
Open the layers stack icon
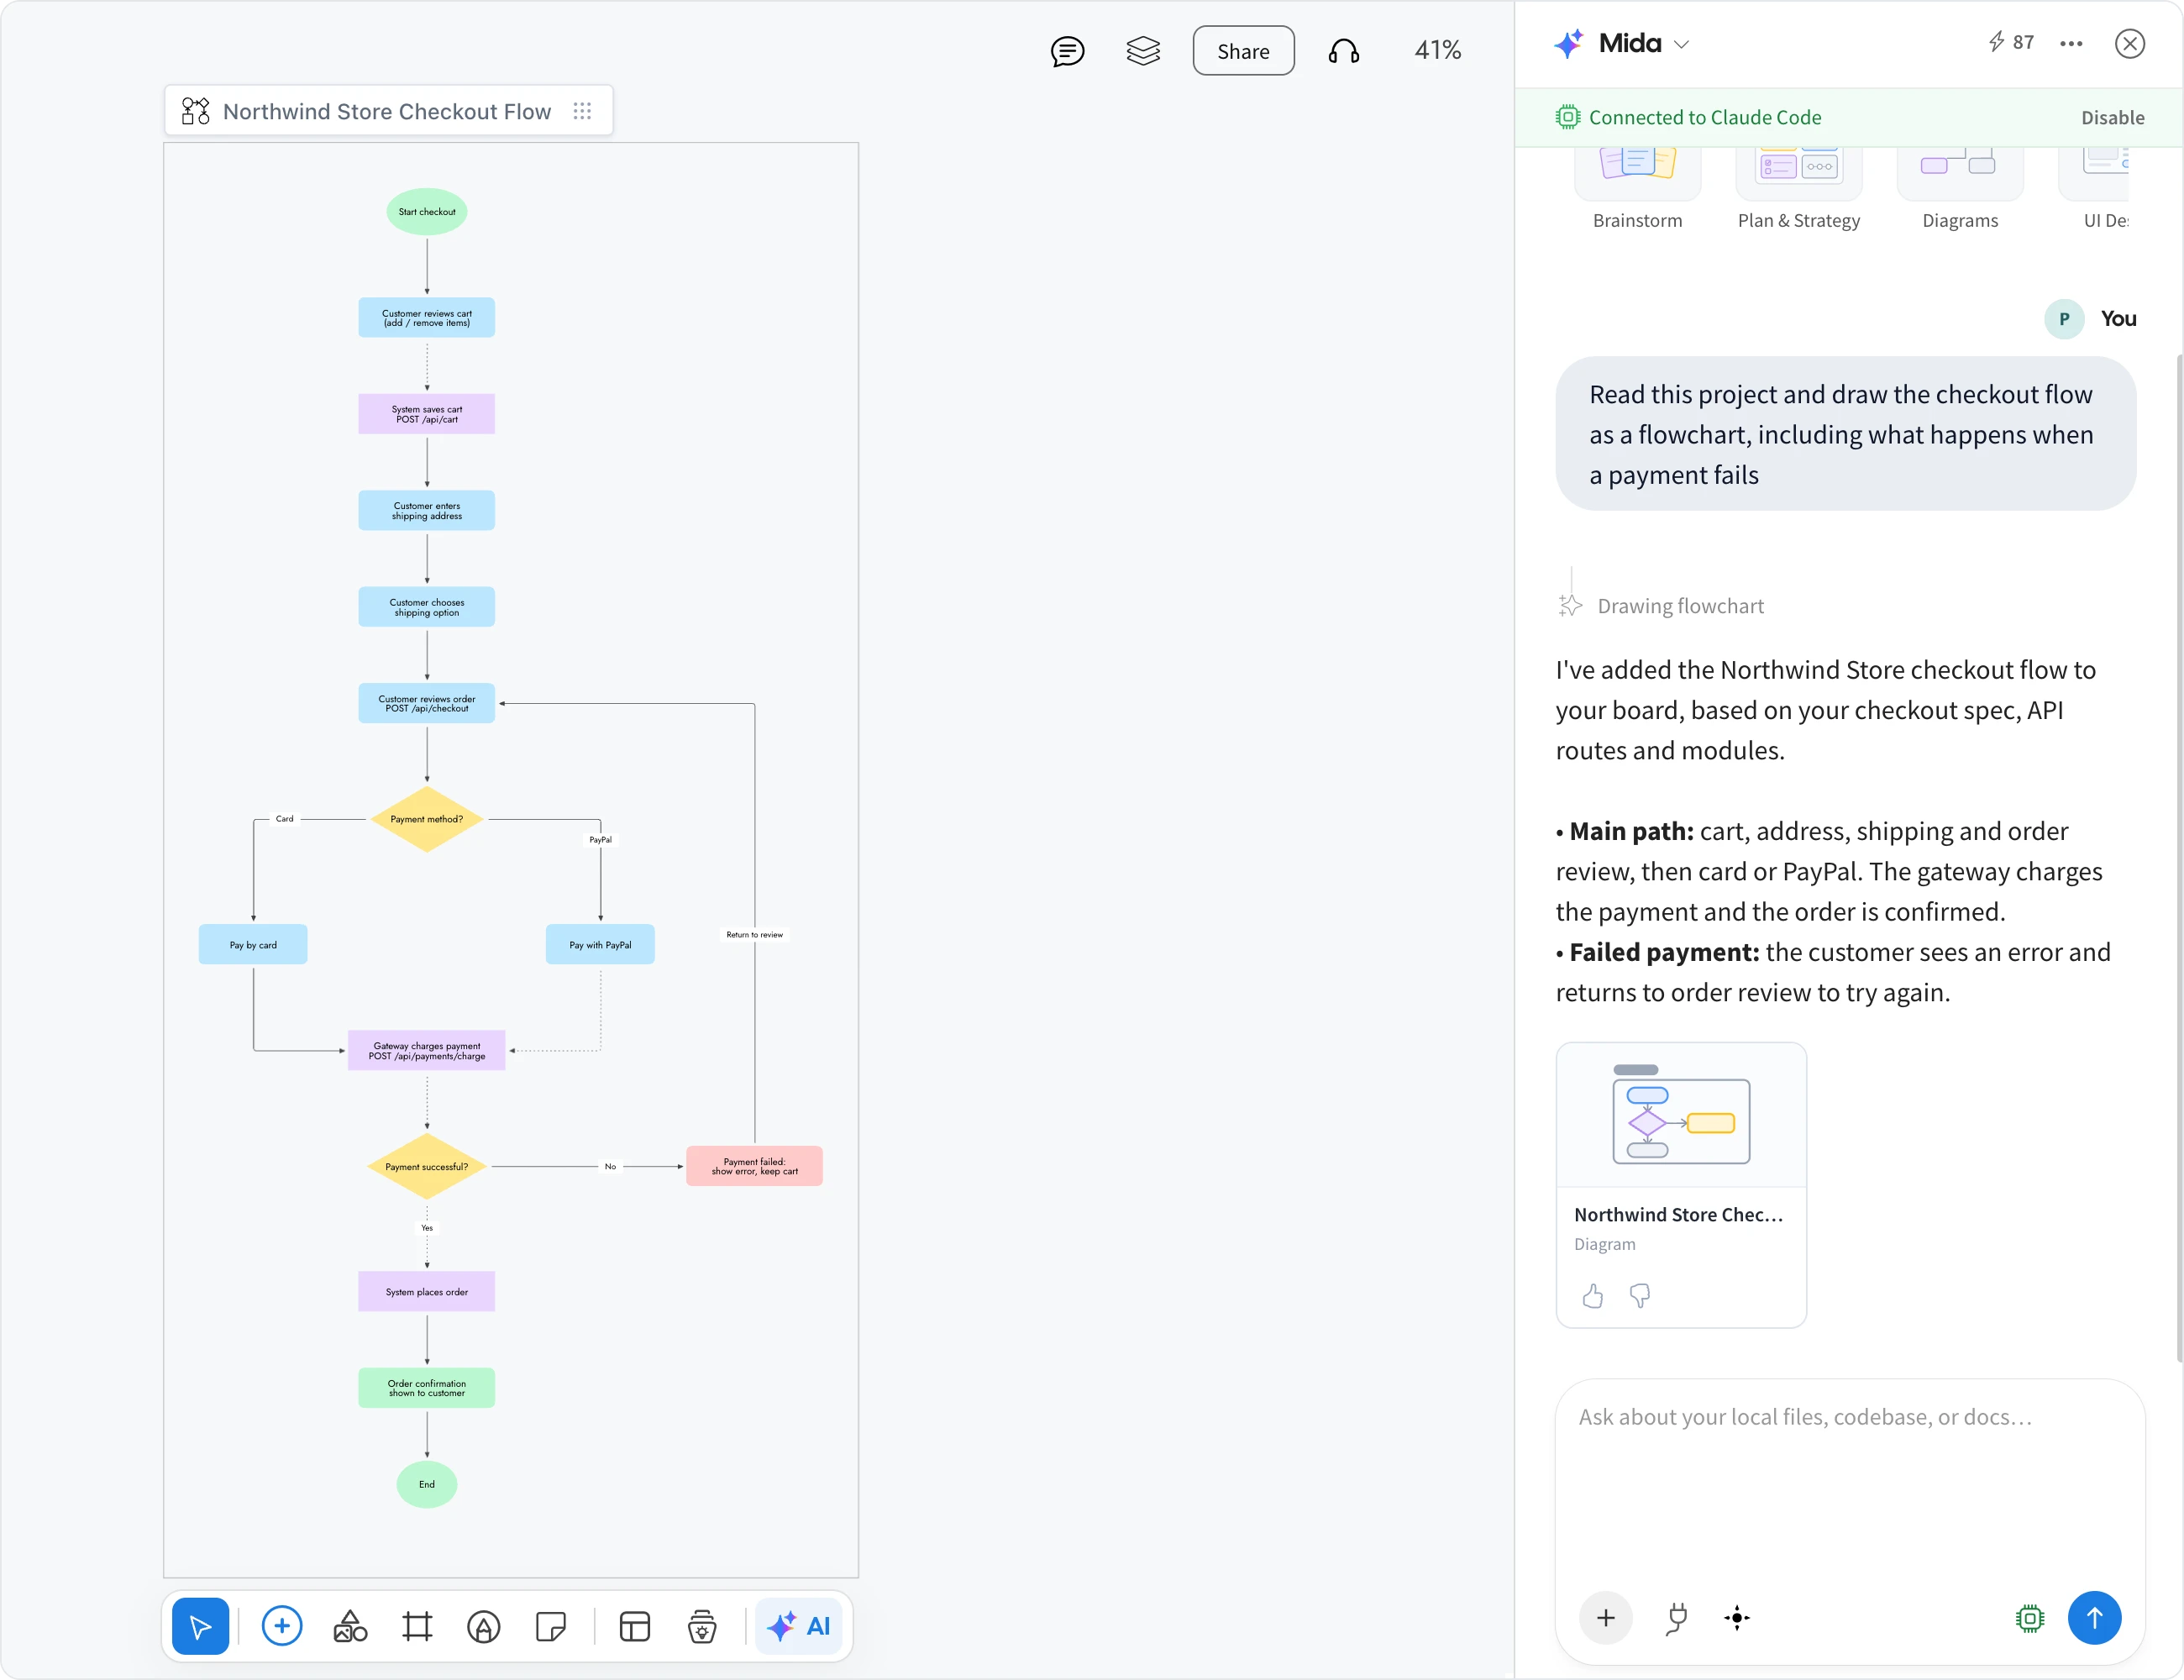[x=1143, y=51]
